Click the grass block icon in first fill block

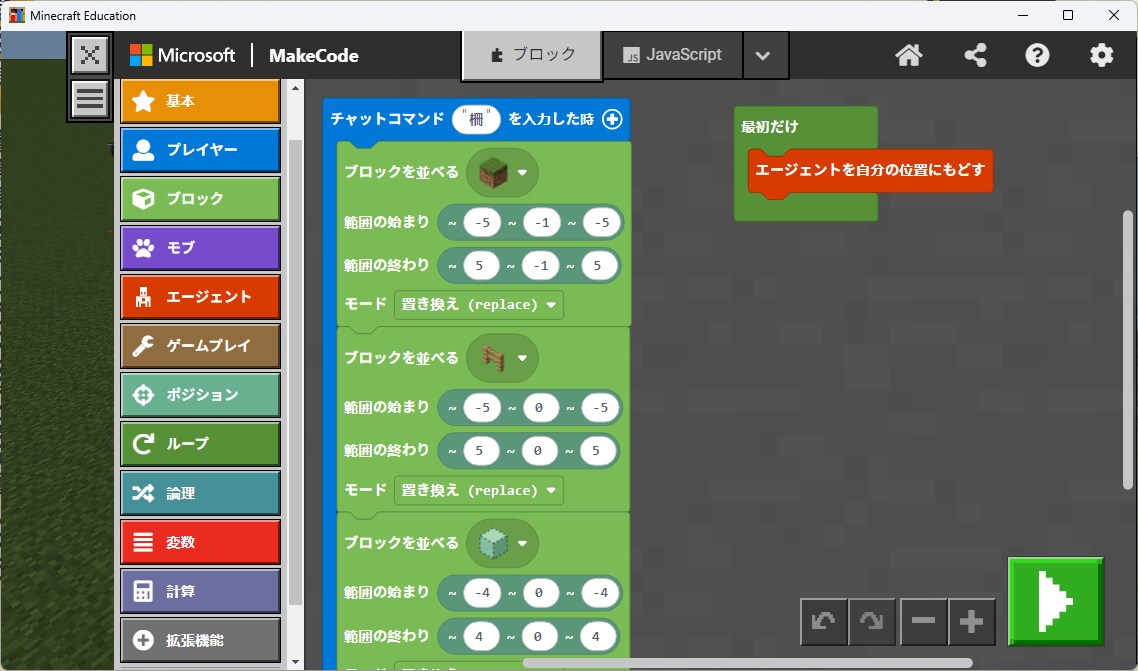tap(494, 173)
